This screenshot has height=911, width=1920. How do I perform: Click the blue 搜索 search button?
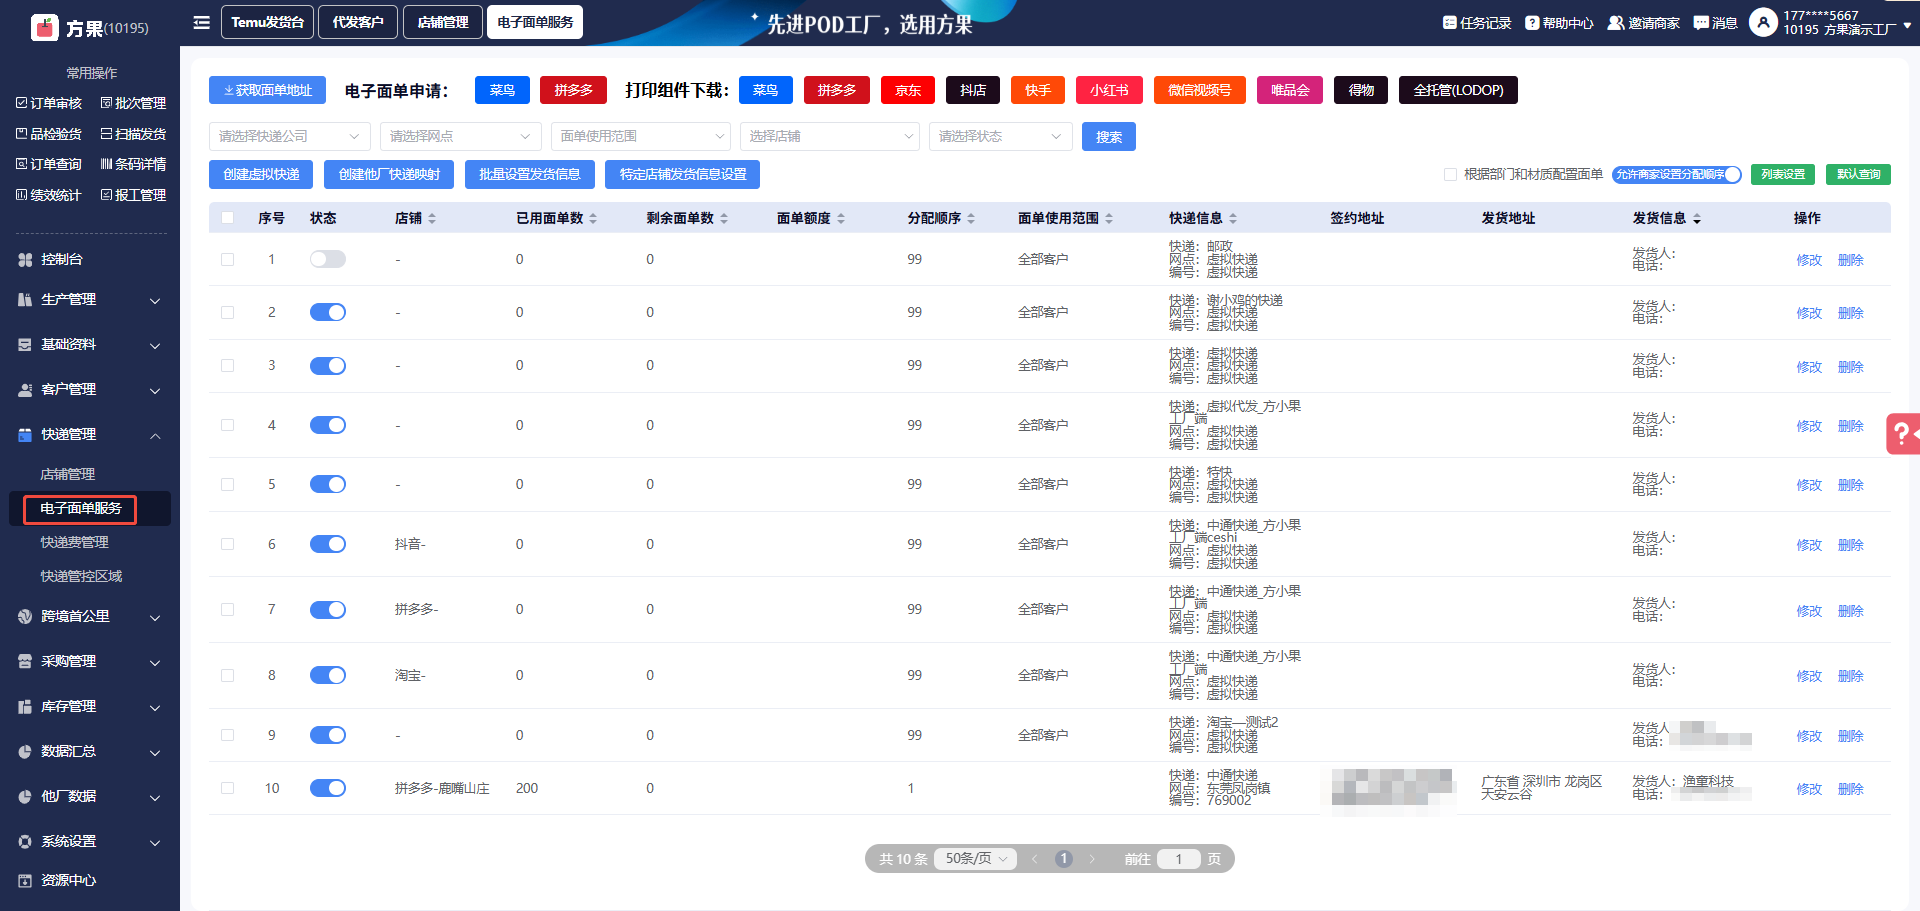click(x=1109, y=137)
